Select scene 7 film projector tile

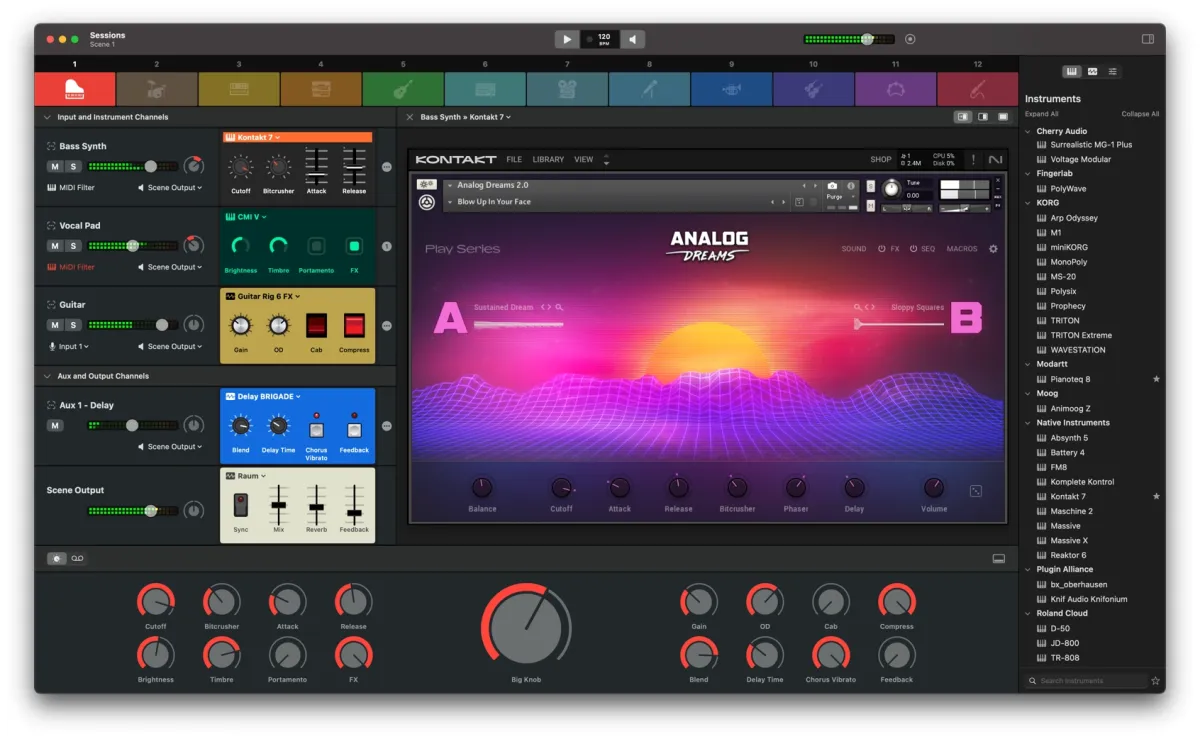[x=567, y=88]
